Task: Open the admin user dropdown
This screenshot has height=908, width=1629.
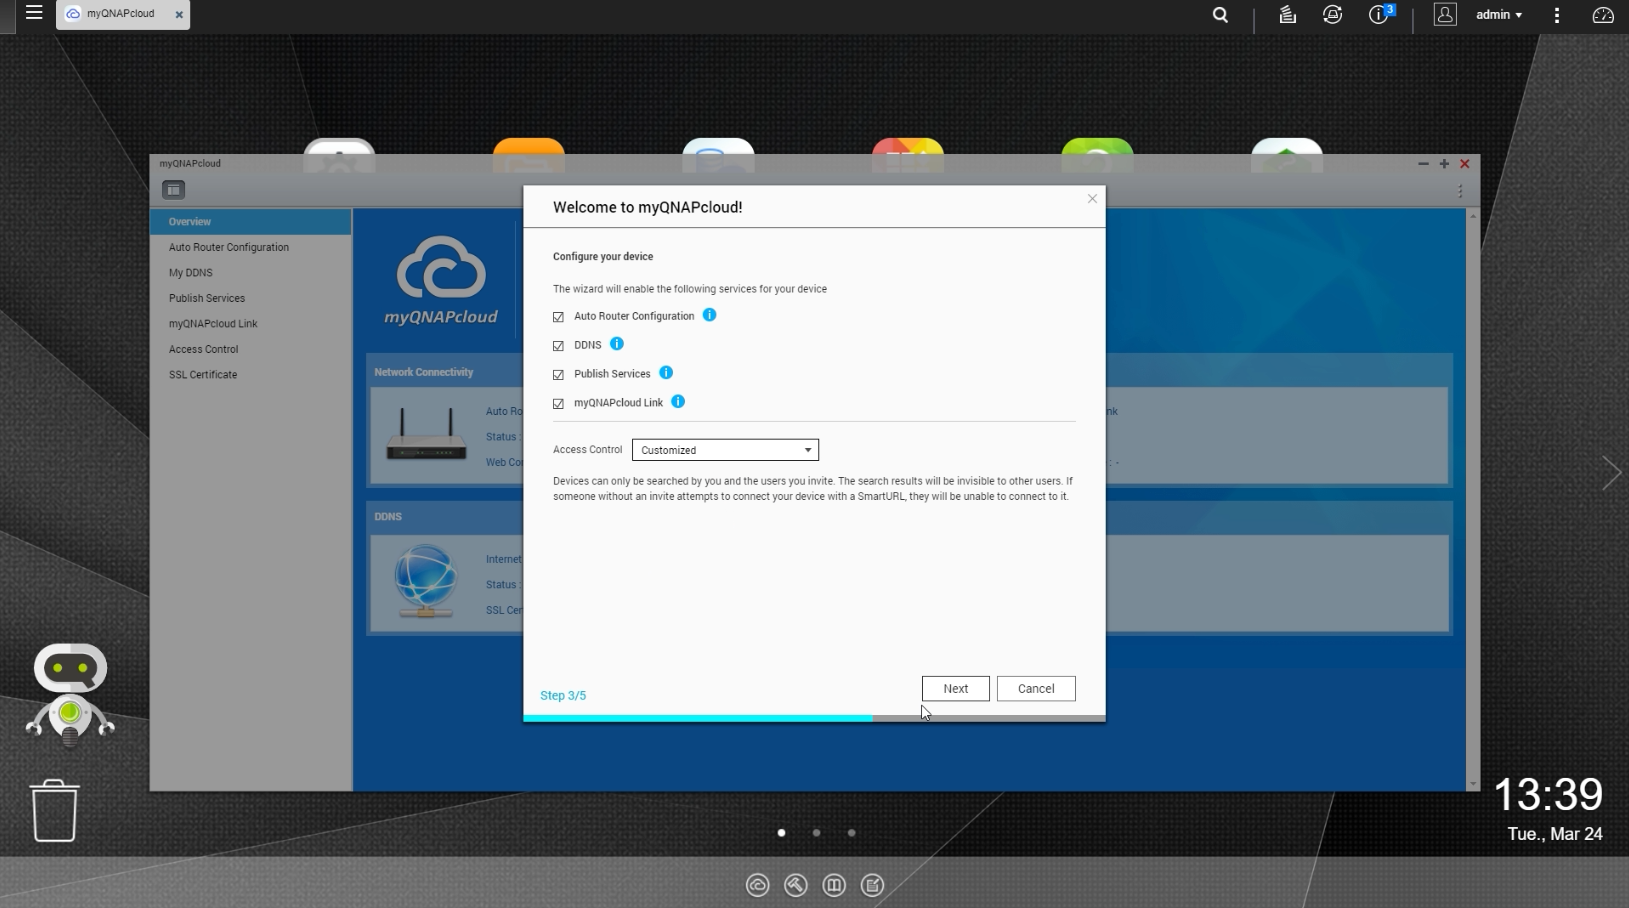Action: pyautogui.click(x=1499, y=15)
